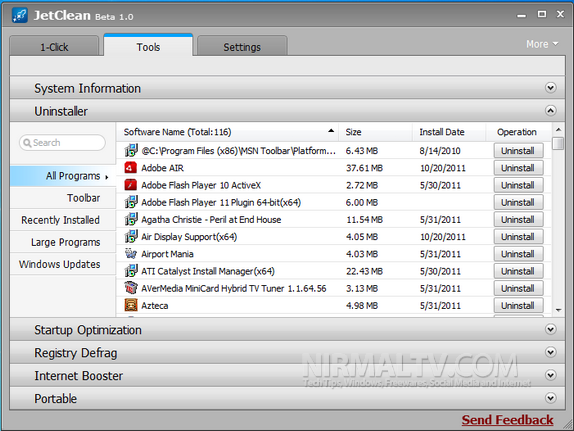Show Recently Installed programs
The image size is (574, 431).
coord(63,220)
